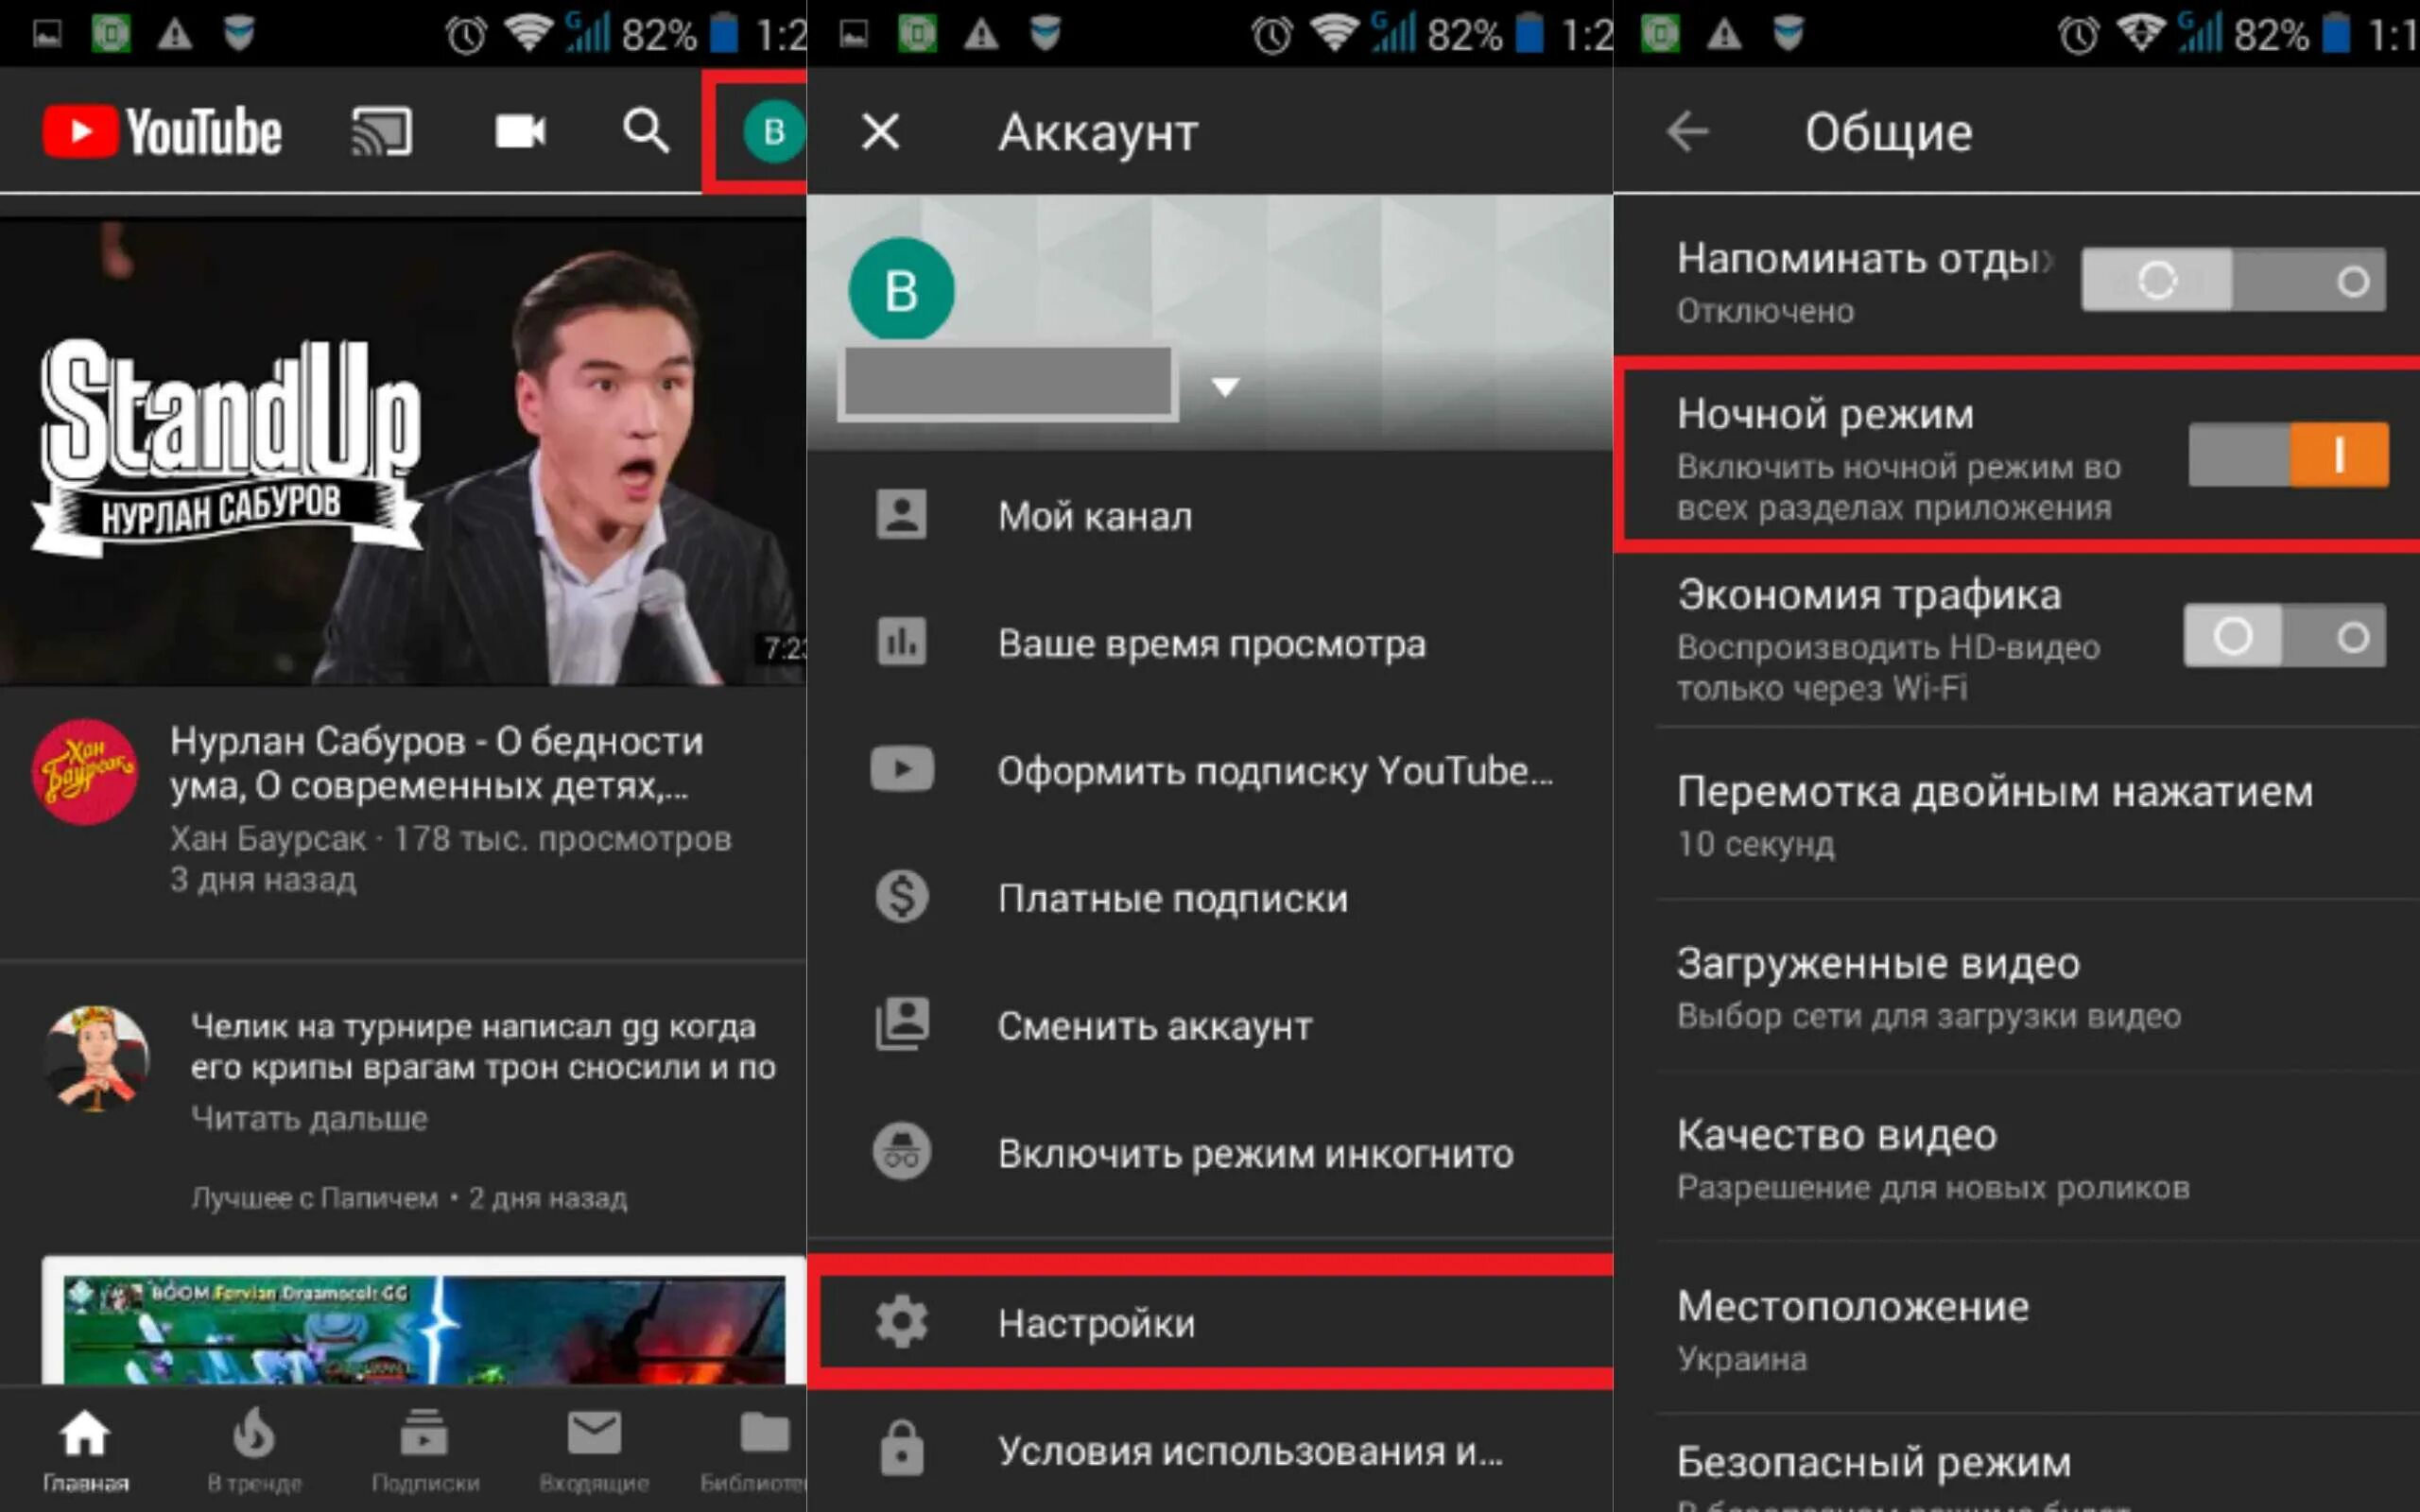Tap the Читать дальше link
2420x1512 pixels.
coord(309,1118)
